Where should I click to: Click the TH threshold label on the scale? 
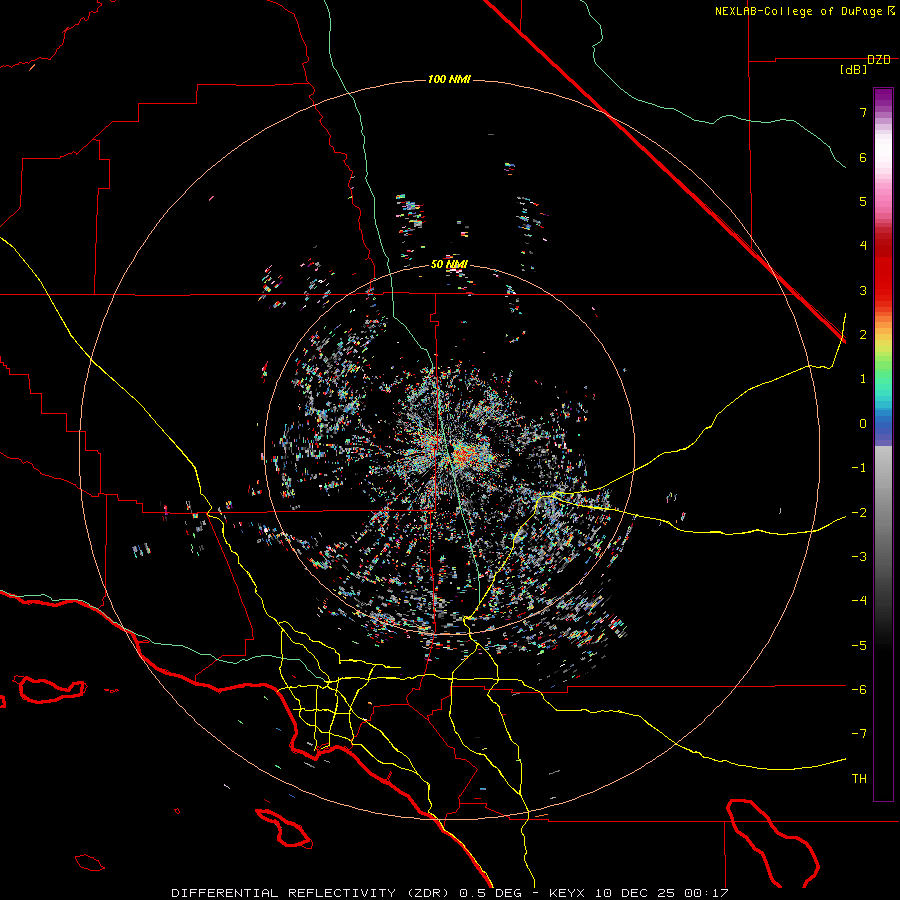click(x=858, y=778)
